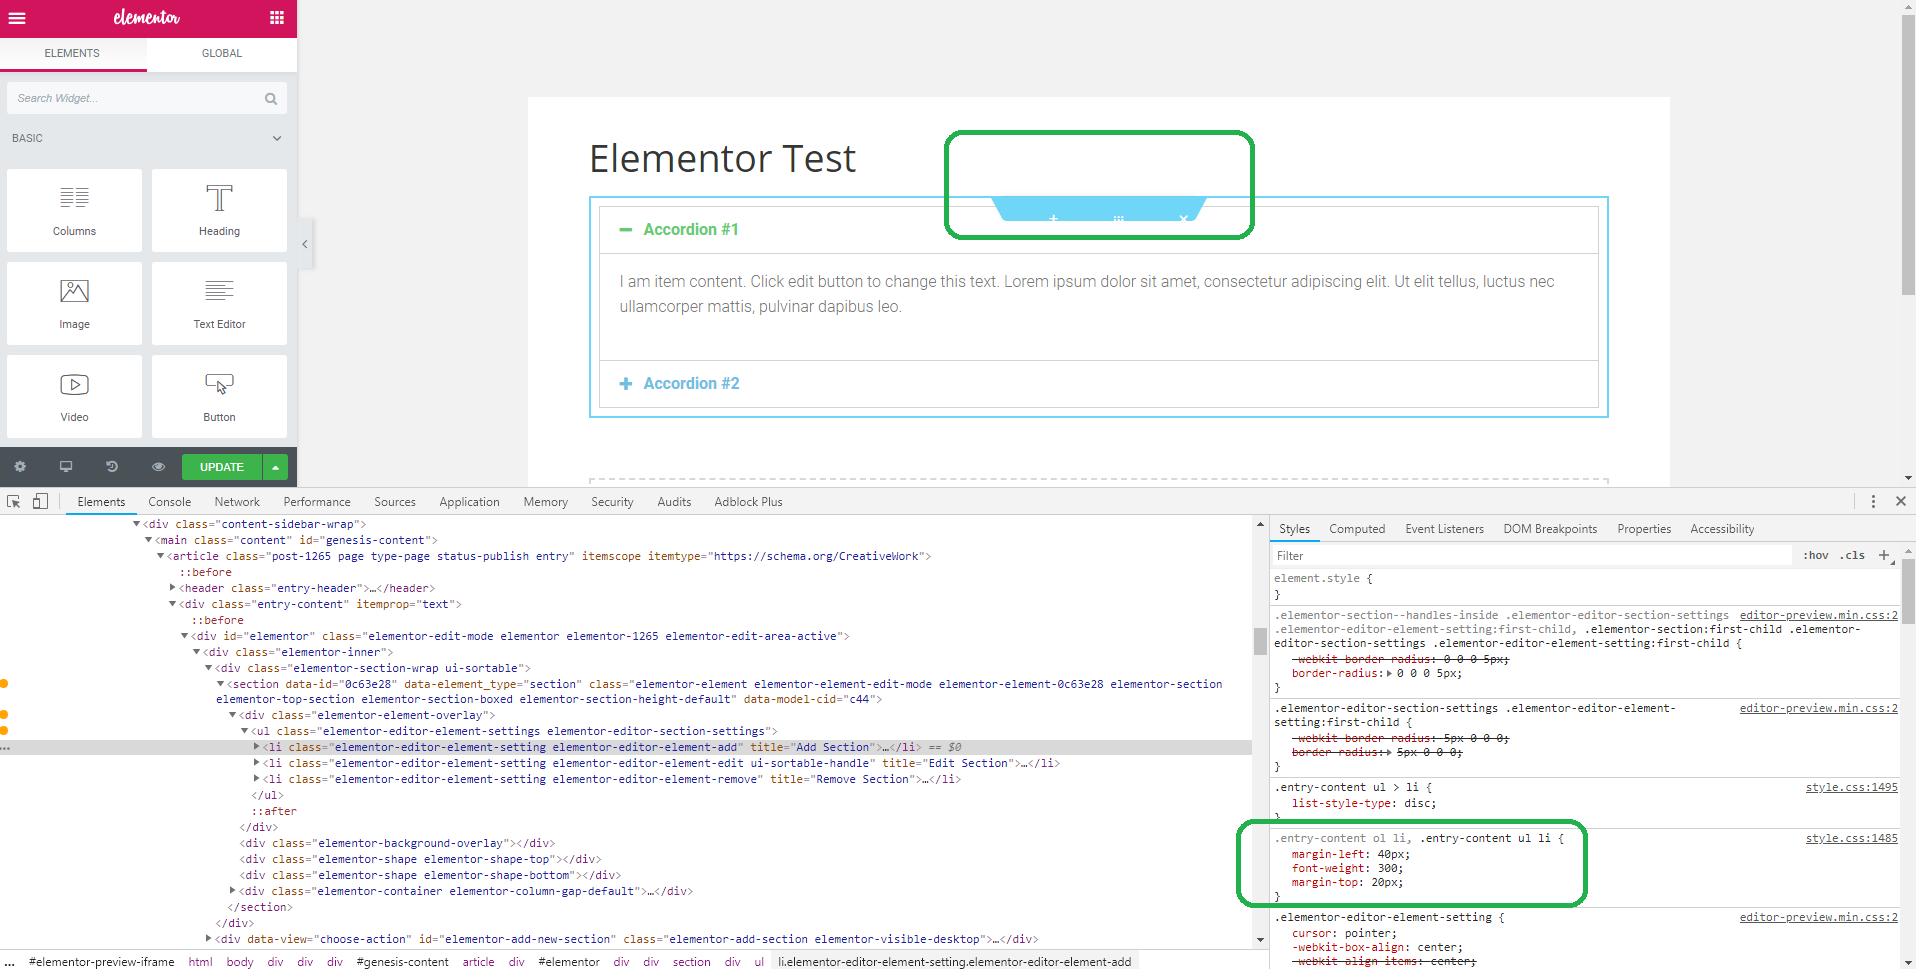
Task: Click Add Section plus handle
Action: (x=1053, y=217)
